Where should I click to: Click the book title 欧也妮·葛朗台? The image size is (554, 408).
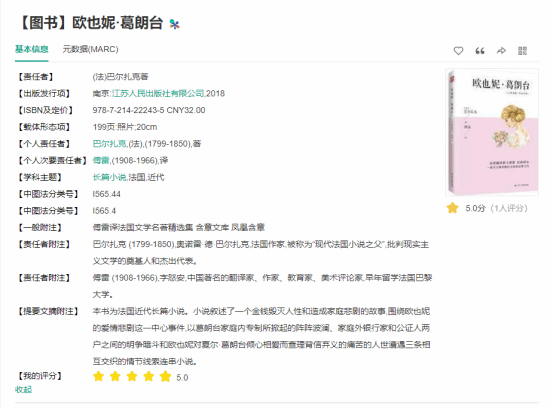pyautogui.click(x=117, y=23)
